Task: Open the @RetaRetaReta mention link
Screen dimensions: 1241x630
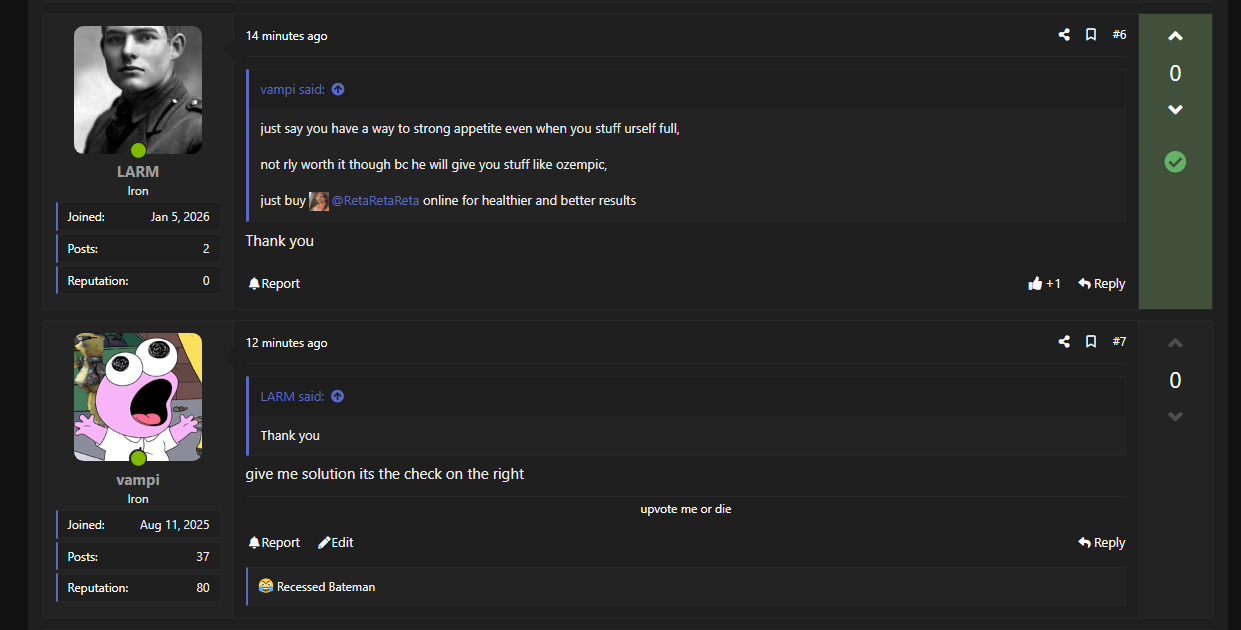Action: point(375,201)
